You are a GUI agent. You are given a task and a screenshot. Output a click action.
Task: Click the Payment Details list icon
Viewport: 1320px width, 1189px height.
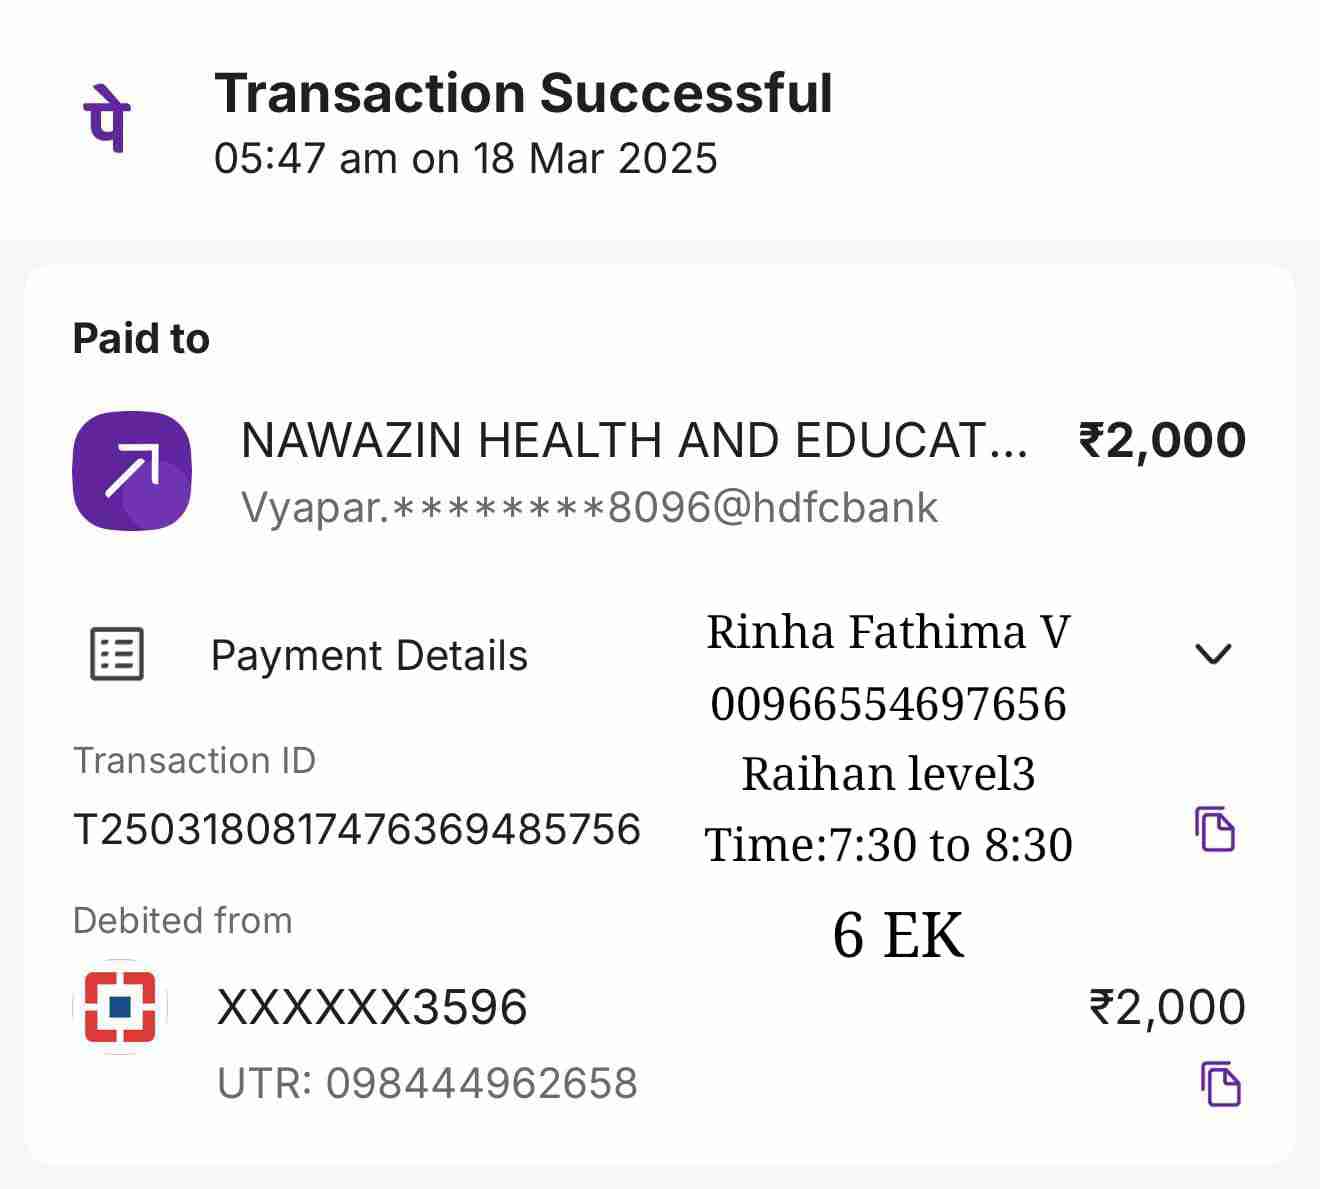click(x=117, y=655)
